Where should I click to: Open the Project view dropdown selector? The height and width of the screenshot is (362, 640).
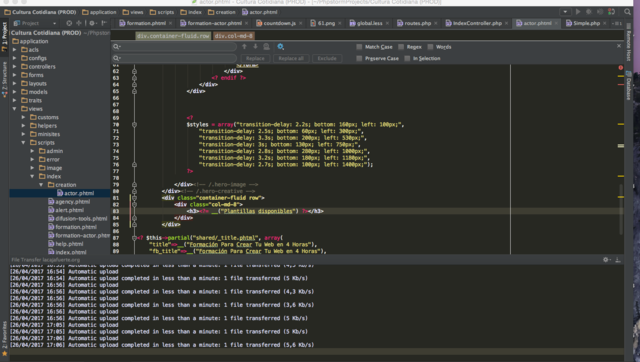pyautogui.click(x=35, y=23)
